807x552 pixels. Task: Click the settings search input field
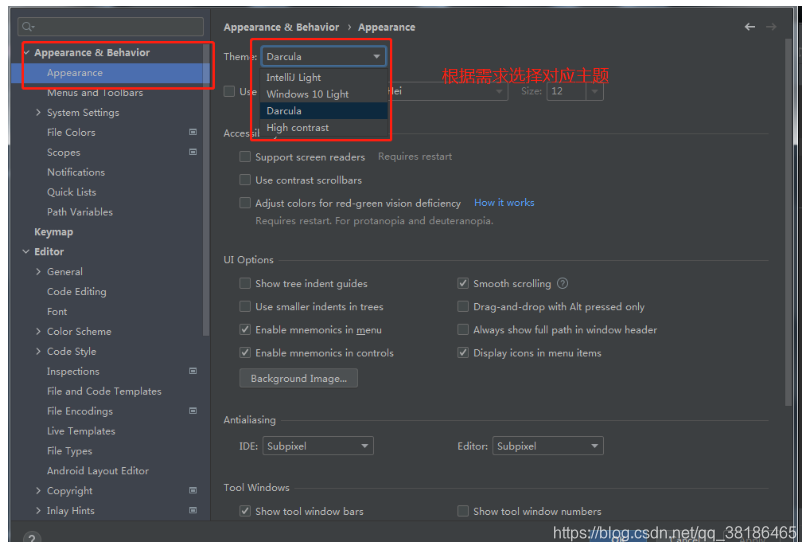[111, 27]
